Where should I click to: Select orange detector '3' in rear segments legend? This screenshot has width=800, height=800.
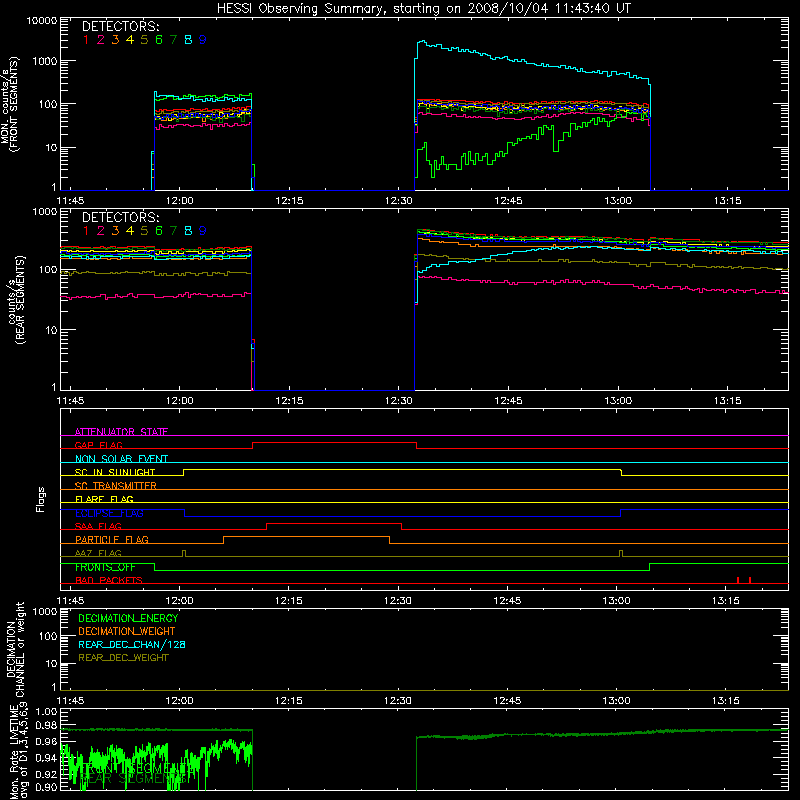pyautogui.click(x=115, y=231)
